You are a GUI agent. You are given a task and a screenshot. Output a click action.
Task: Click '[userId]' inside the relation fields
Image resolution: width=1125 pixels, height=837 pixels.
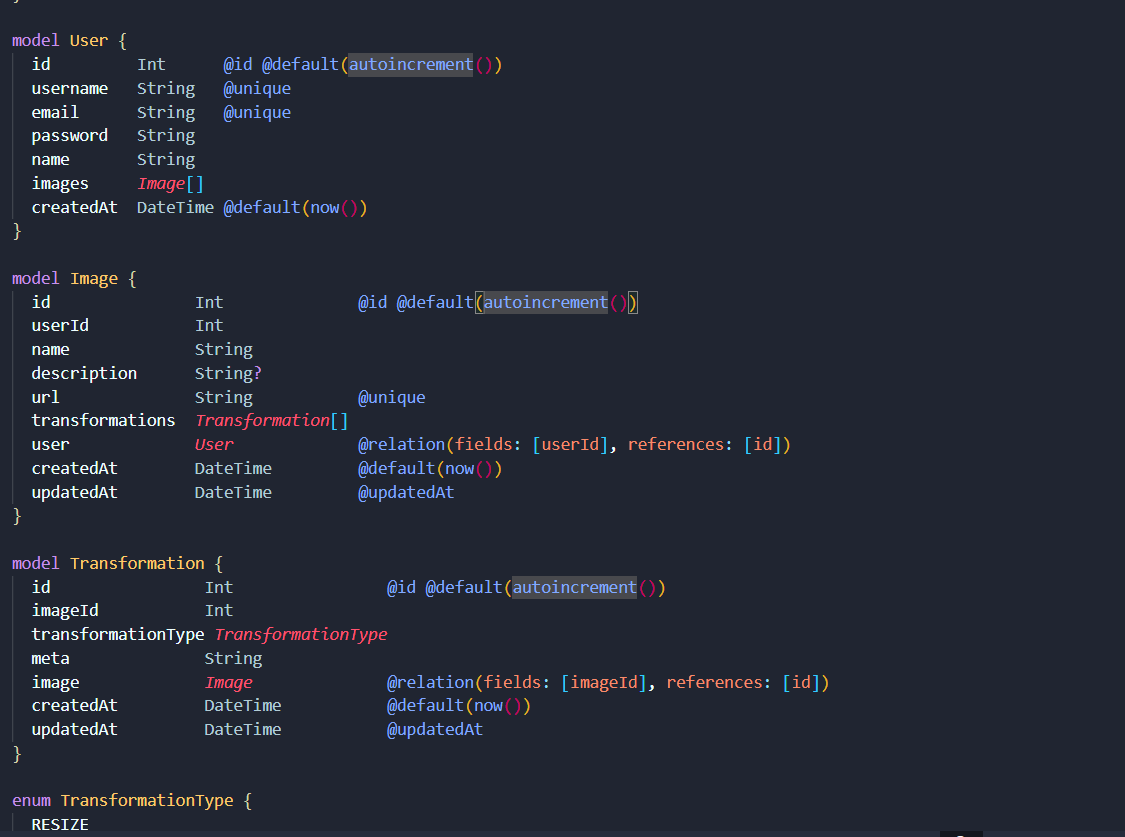point(570,445)
